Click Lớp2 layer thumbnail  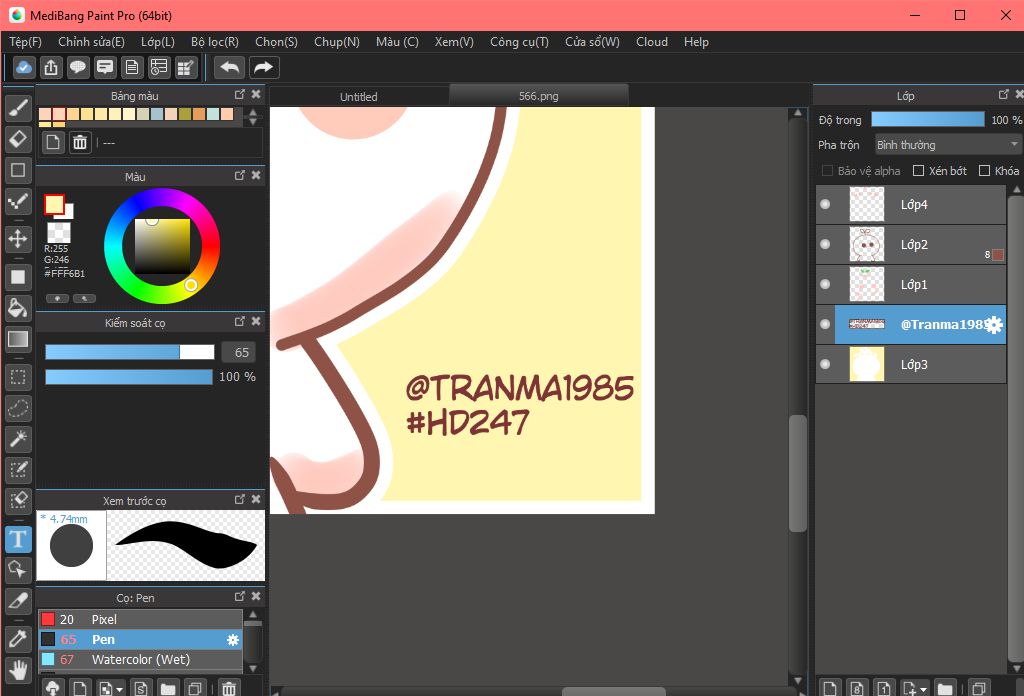867,244
